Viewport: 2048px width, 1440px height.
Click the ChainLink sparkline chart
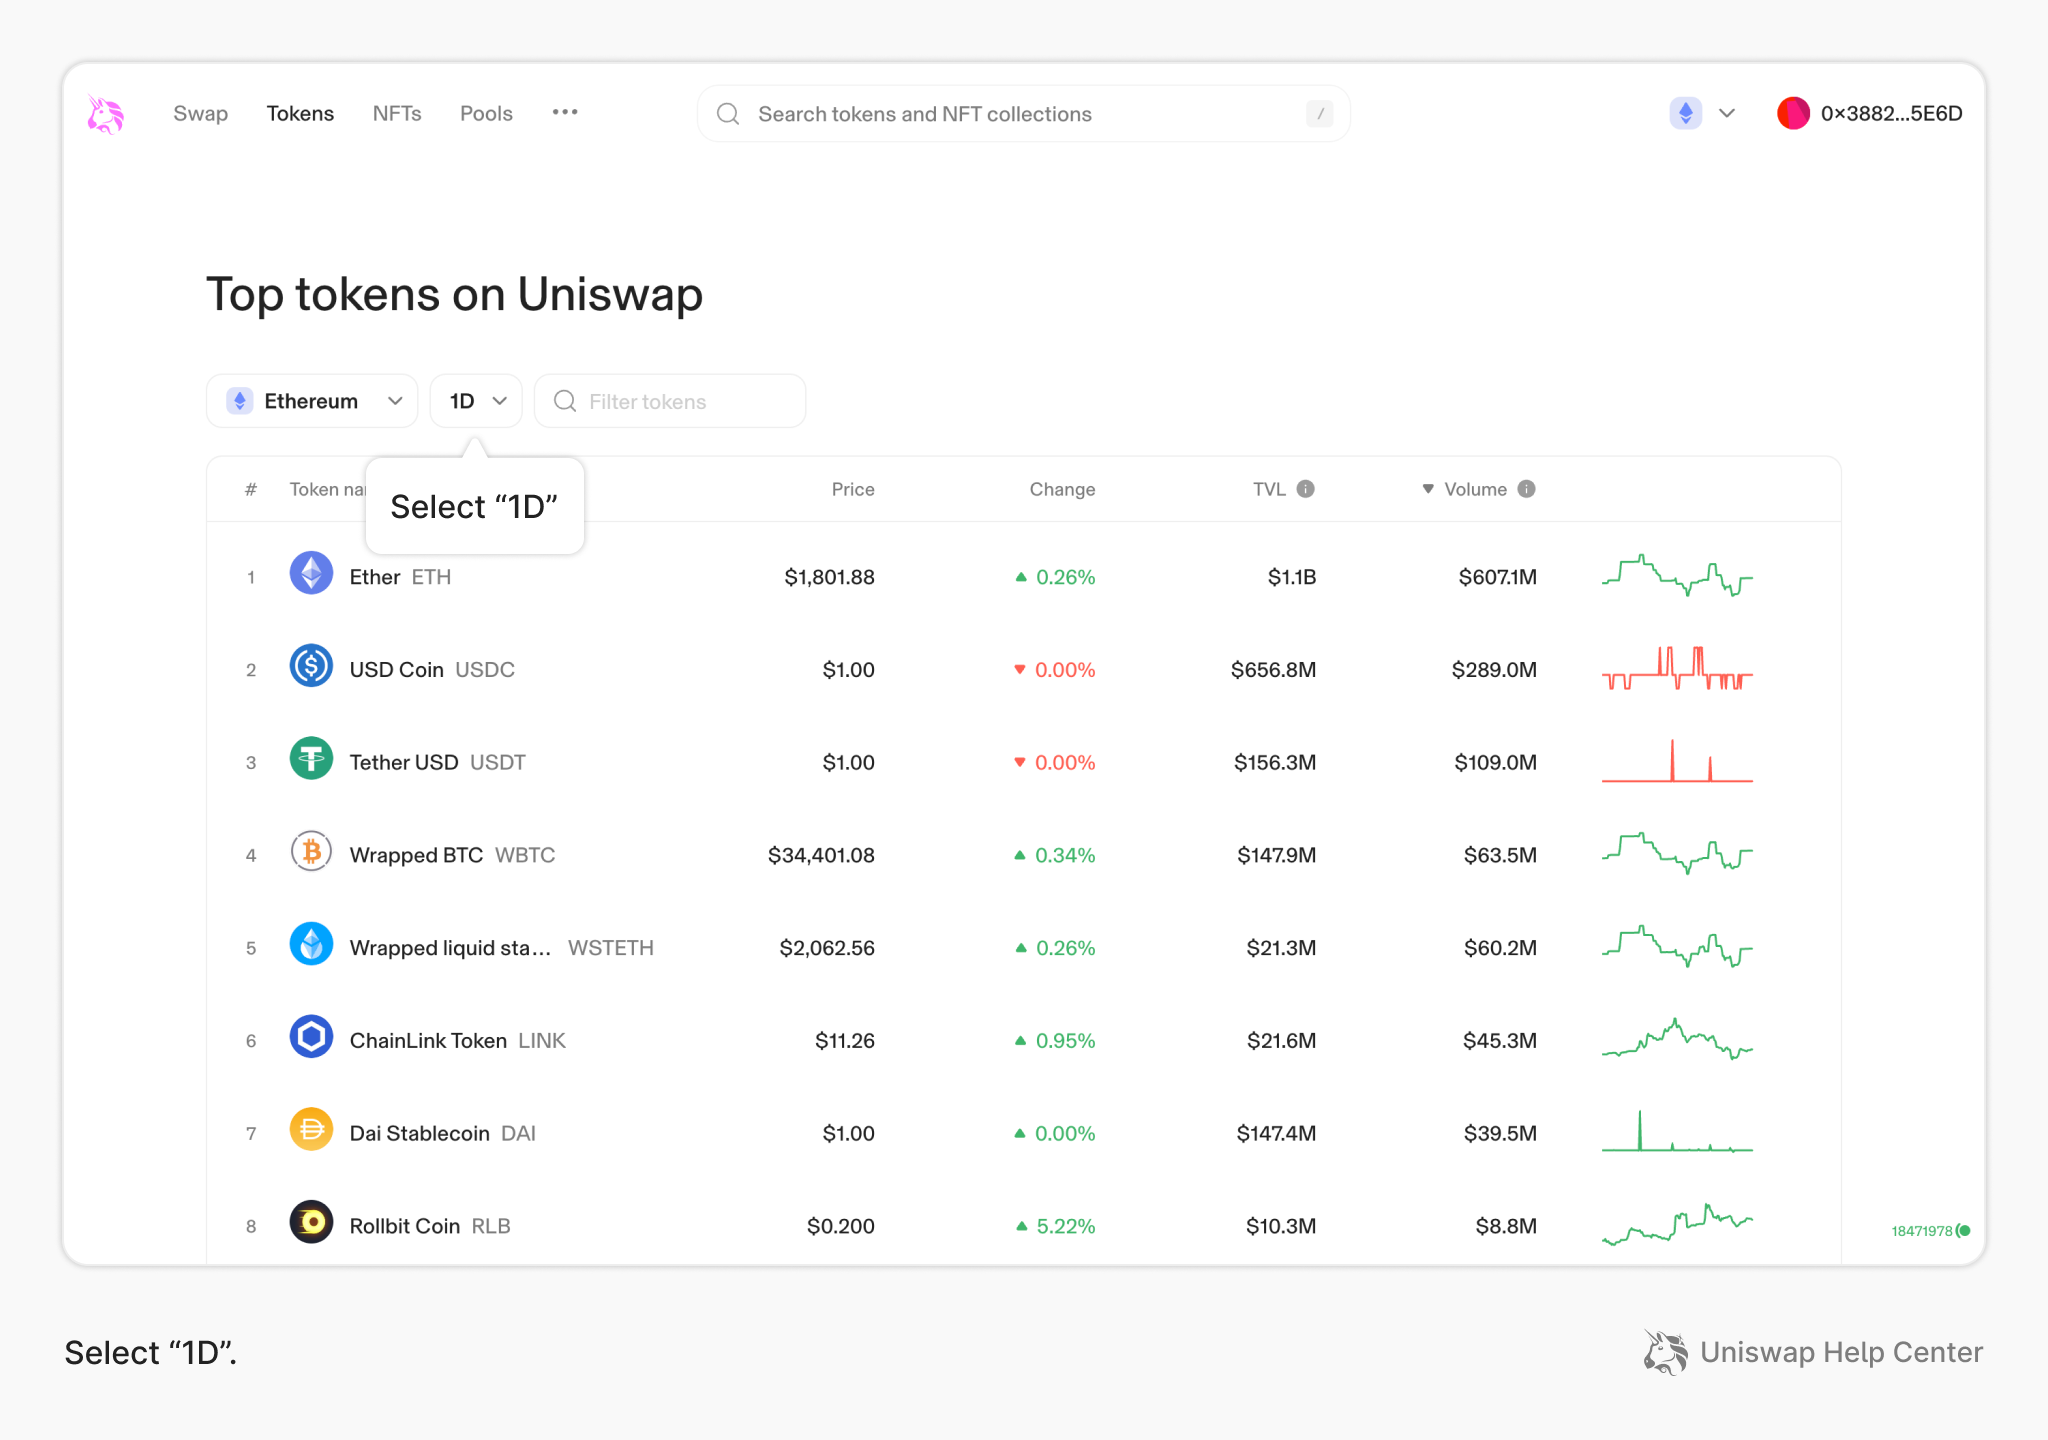(x=1677, y=1040)
